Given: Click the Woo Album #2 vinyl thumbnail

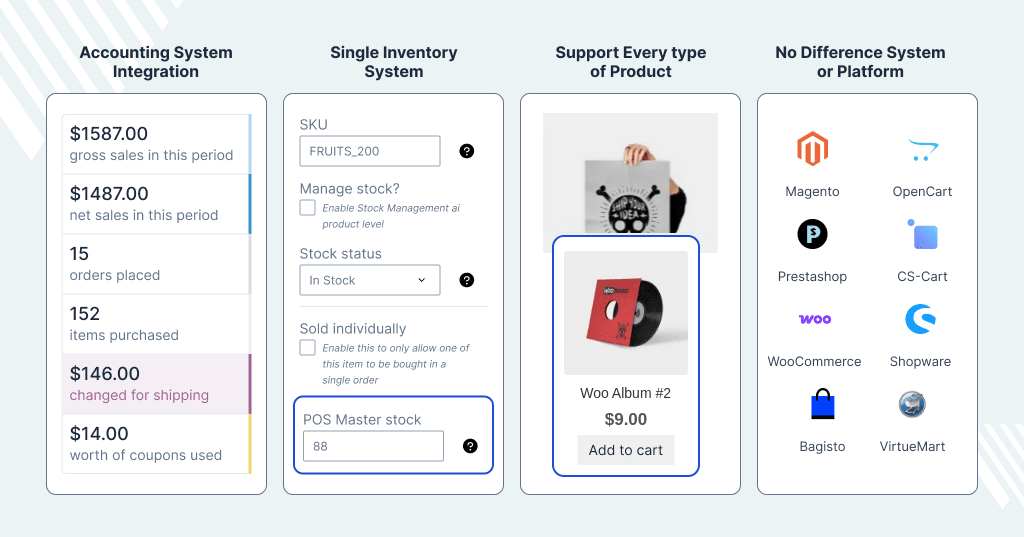Looking at the screenshot, I should click(x=626, y=313).
